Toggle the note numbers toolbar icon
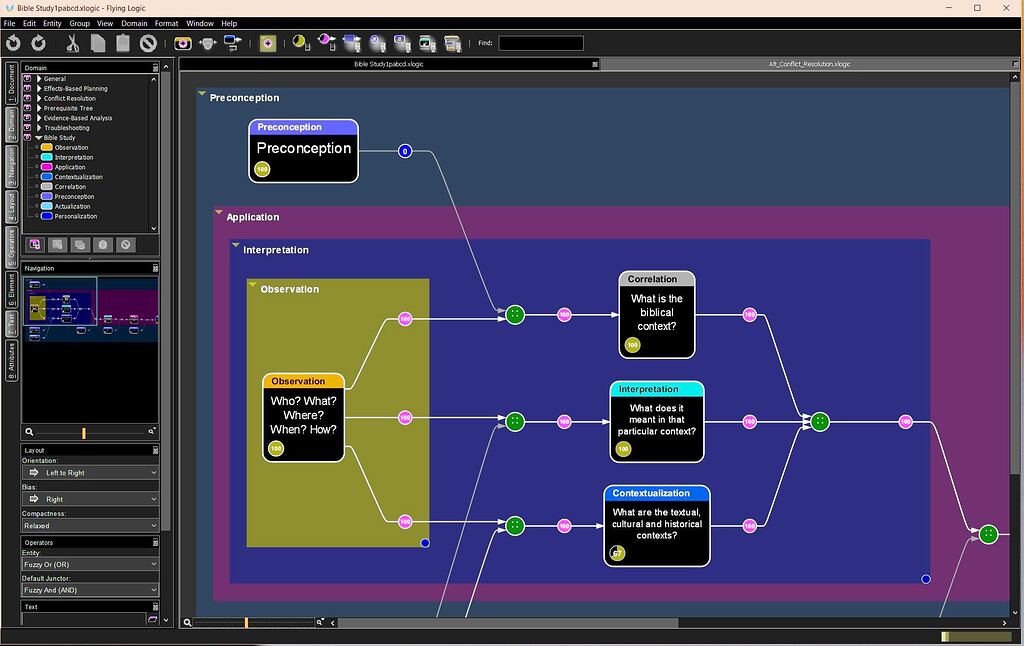Viewport: 1024px width, 646px height. click(402, 43)
